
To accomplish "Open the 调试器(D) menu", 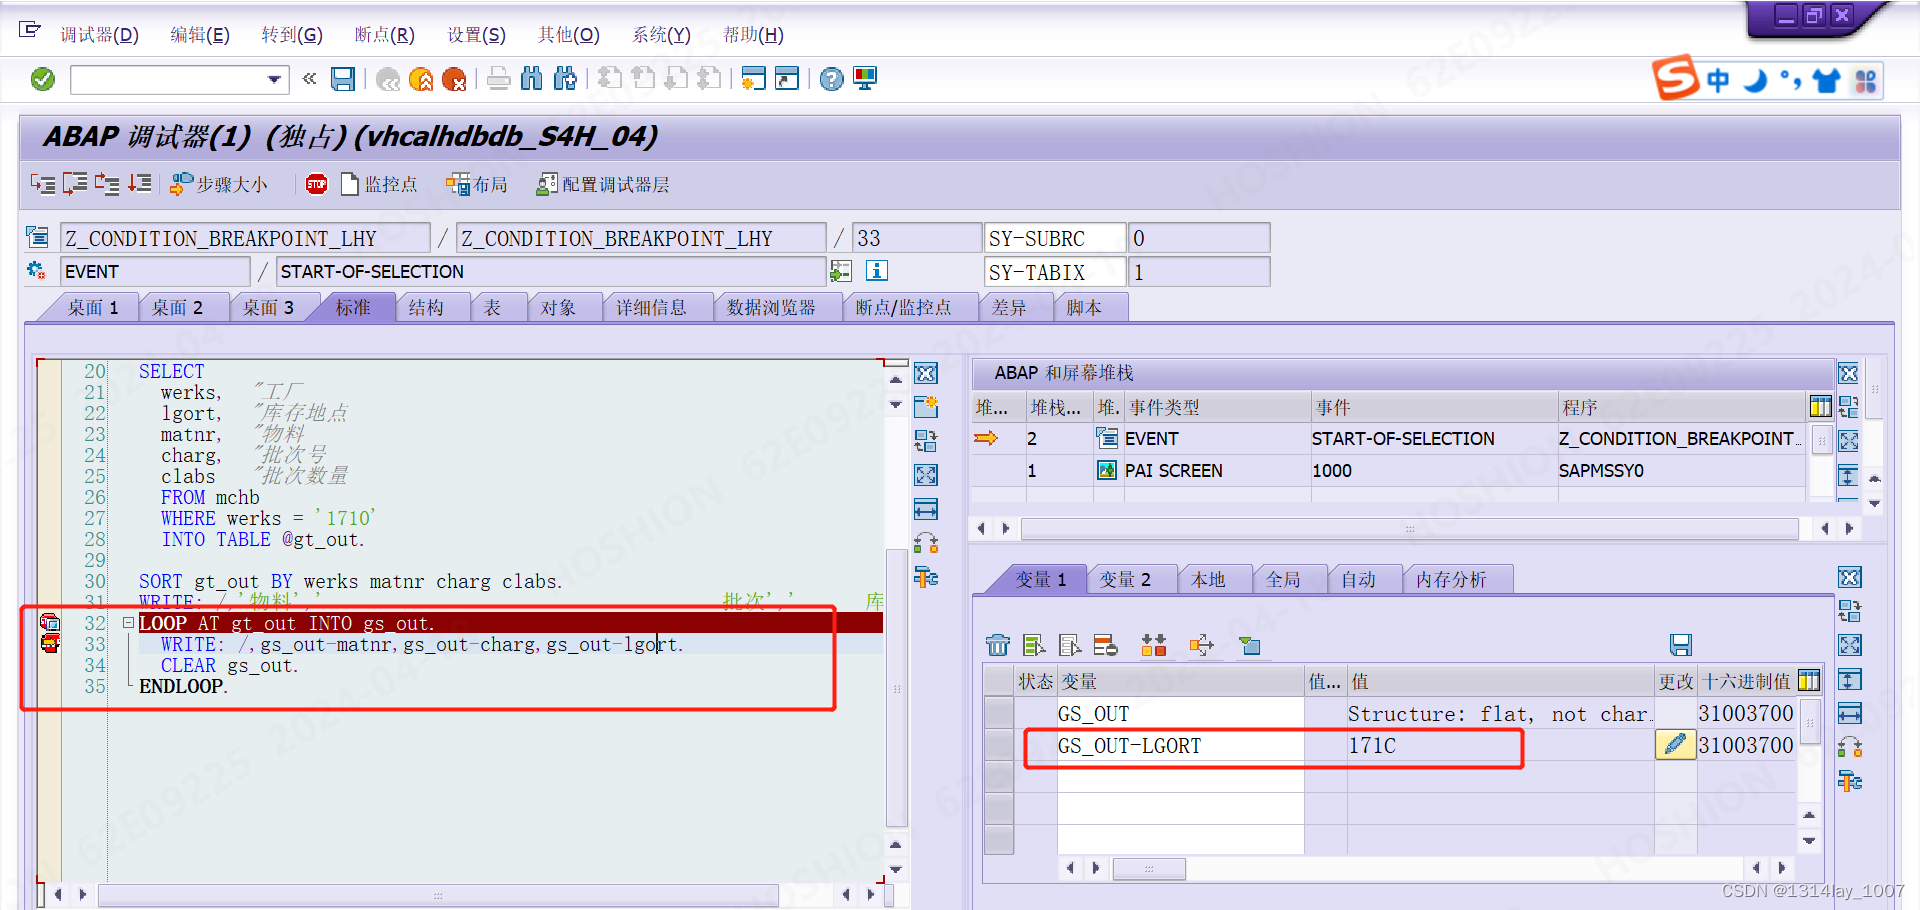I will point(100,35).
